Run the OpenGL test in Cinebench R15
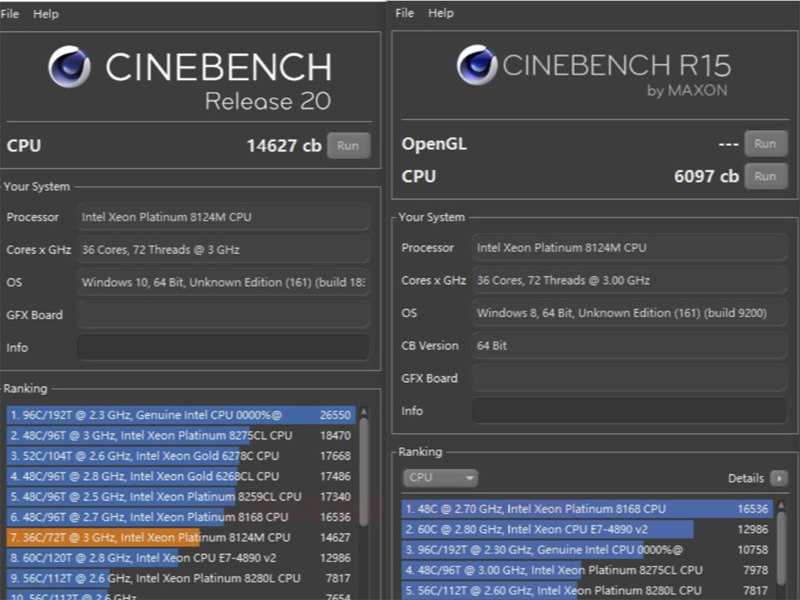Image resolution: width=800 pixels, height=600 pixels. click(765, 144)
